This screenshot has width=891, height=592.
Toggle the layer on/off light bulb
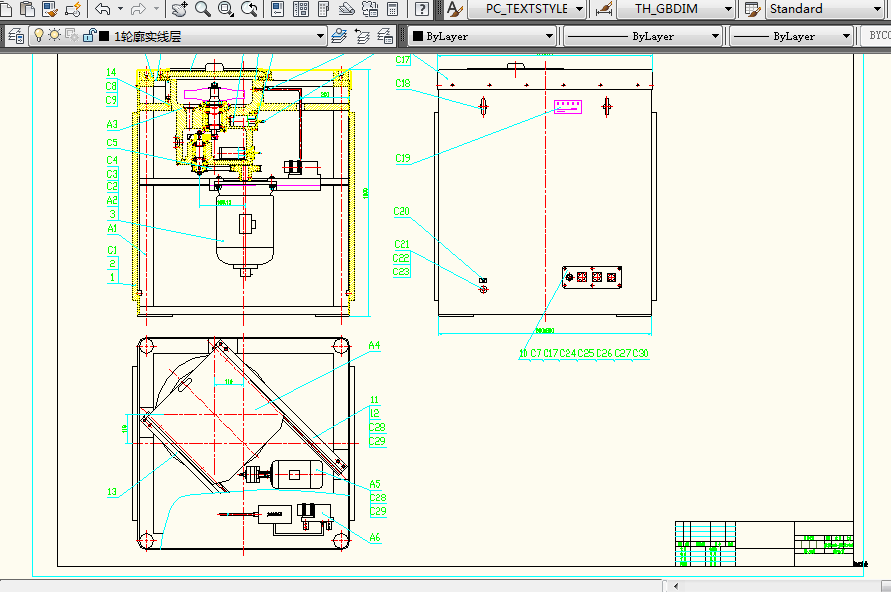39,35
